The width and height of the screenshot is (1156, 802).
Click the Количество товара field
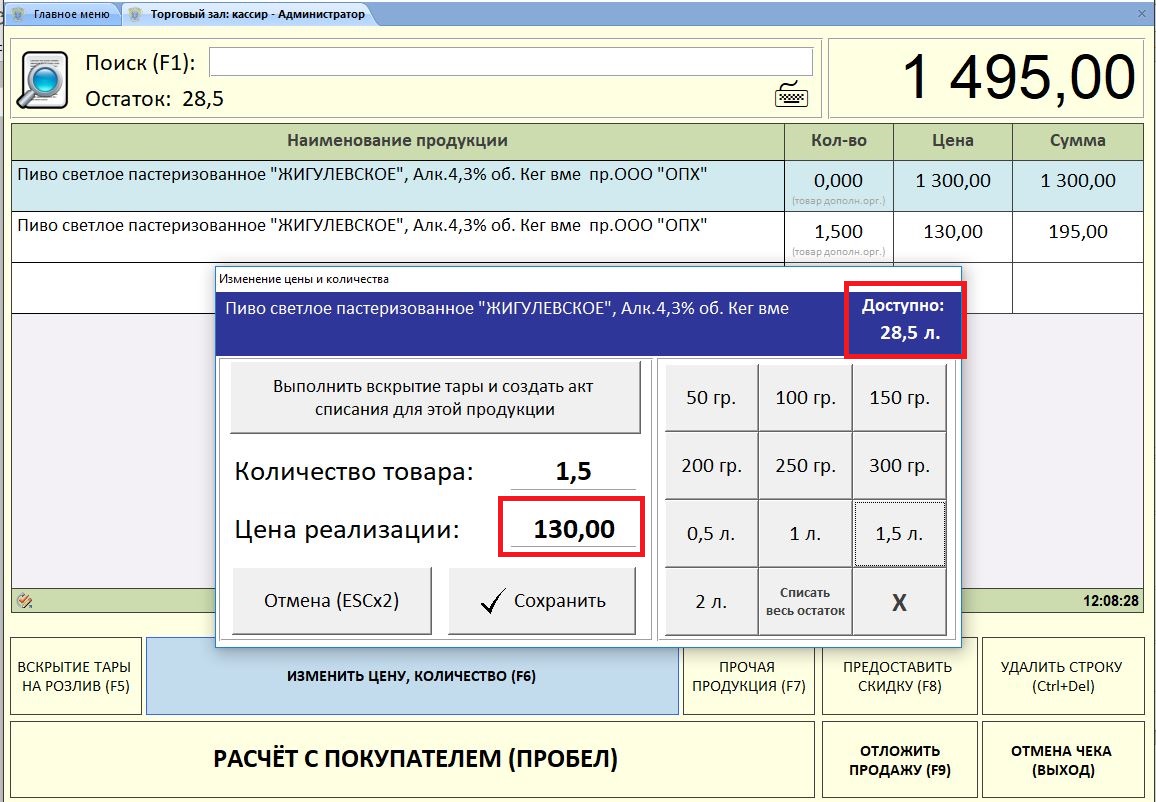coord(573,472)
